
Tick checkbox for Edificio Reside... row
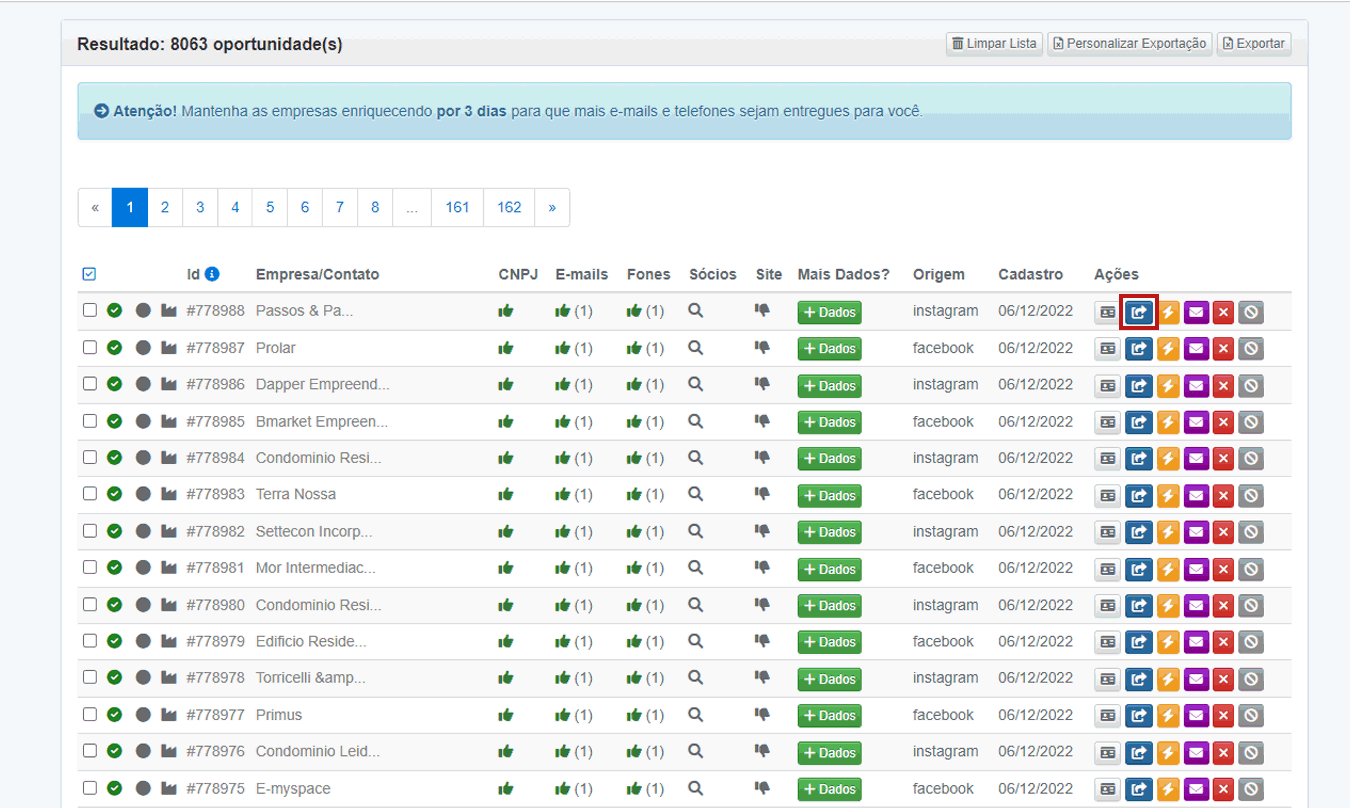pos(90,641)
